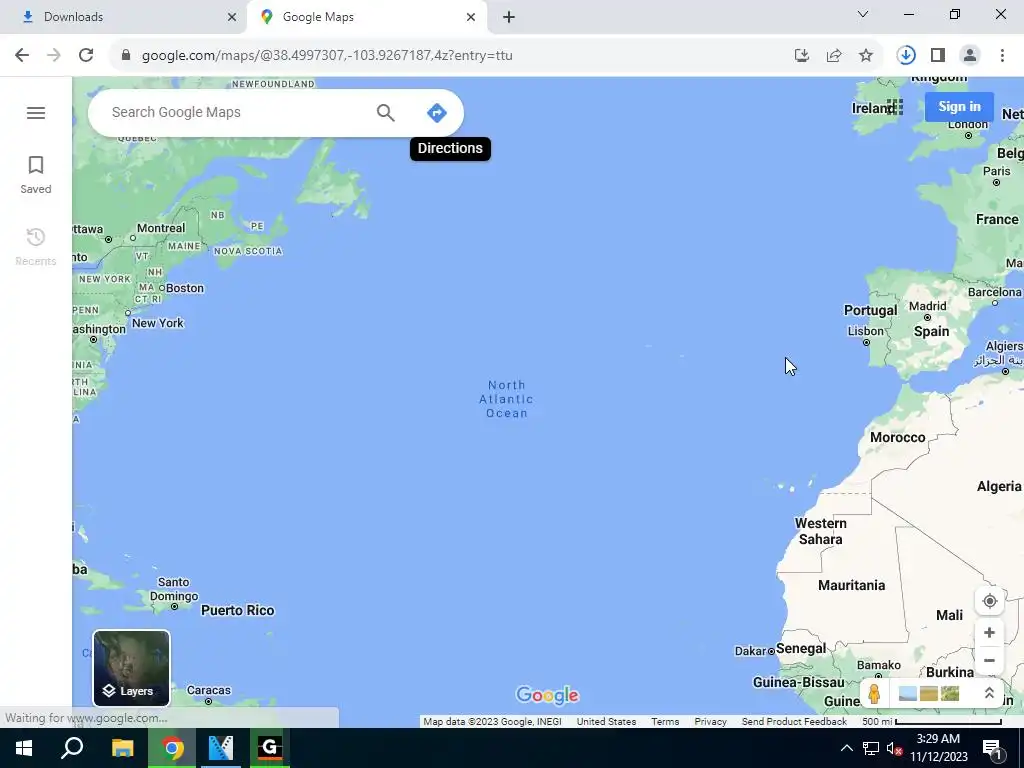
Task: Open File Explorer from taskbar
Action: pyautogui.click(x=122, y=748)
